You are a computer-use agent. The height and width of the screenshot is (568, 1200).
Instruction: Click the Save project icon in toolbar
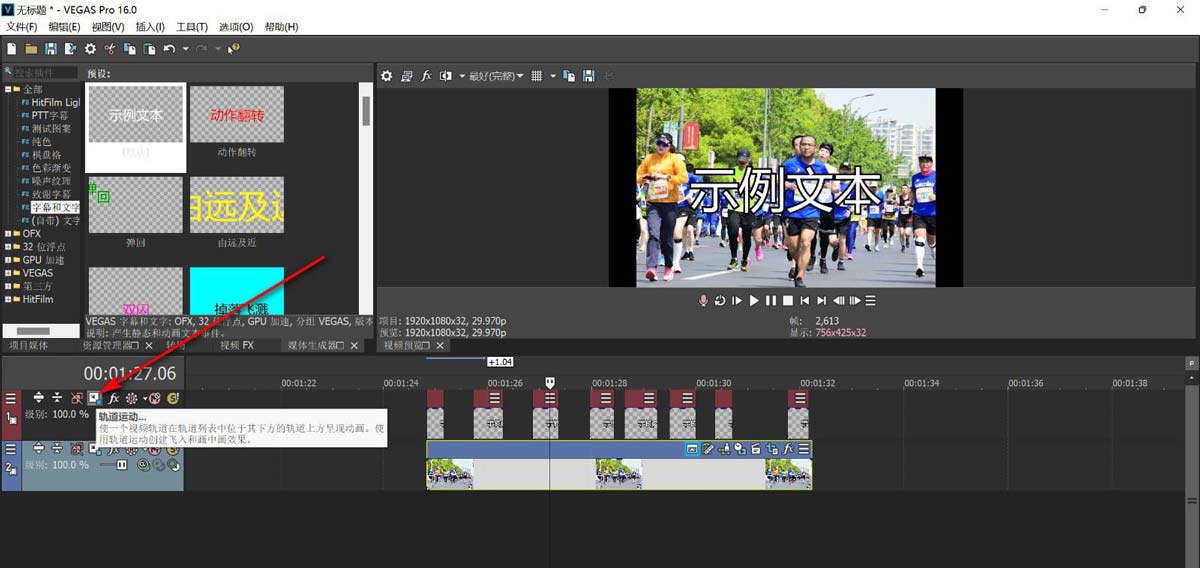(x=51, y=48)
